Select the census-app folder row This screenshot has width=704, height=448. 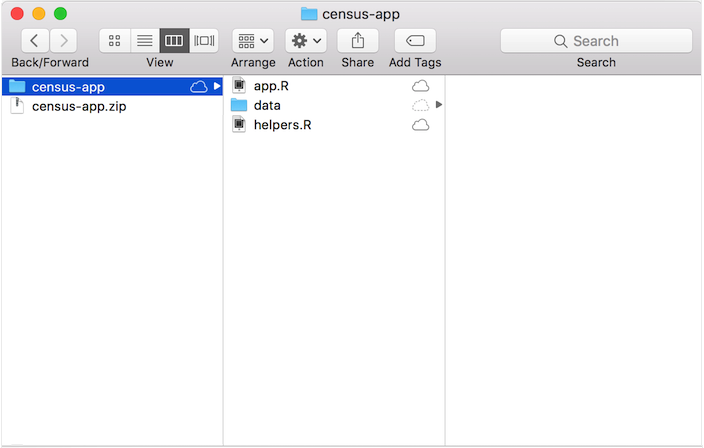(112, 86)
